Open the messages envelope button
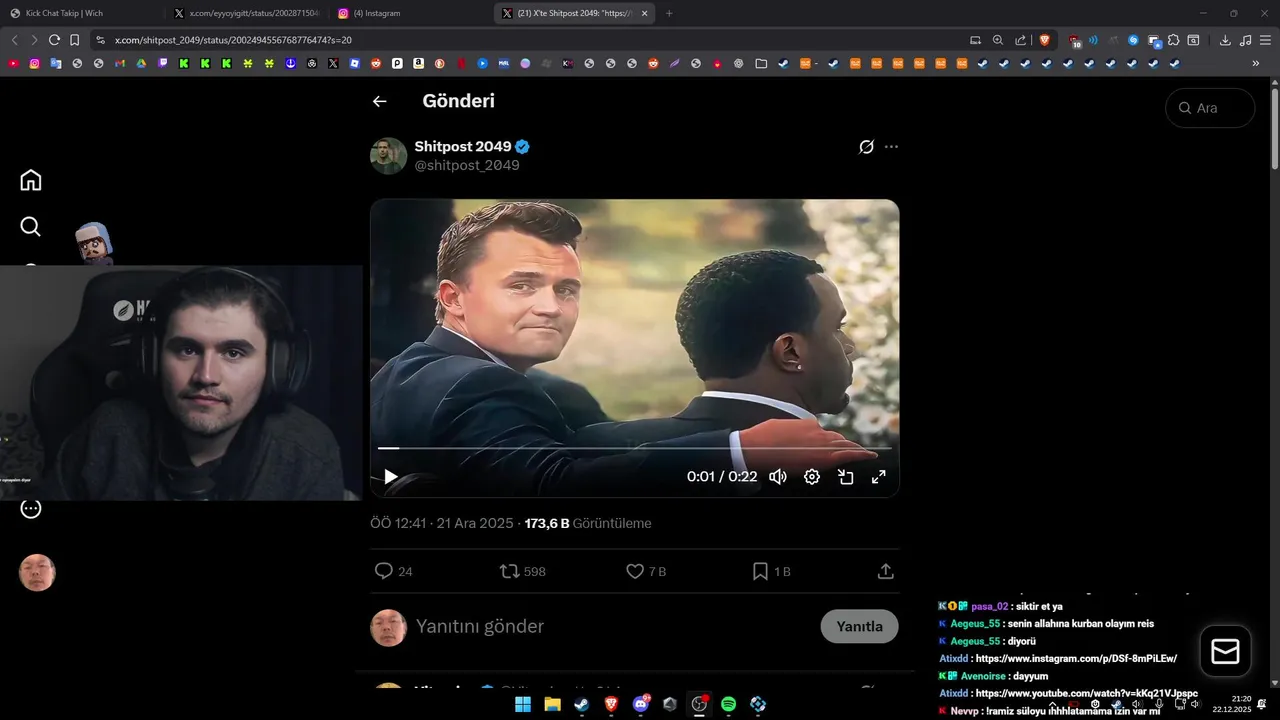1280x720 pixels. coord(1225,652)
